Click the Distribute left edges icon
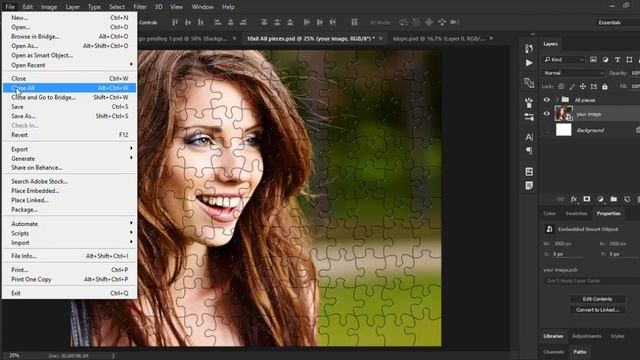This screenshot has width=640, height=360. [307, 22]
